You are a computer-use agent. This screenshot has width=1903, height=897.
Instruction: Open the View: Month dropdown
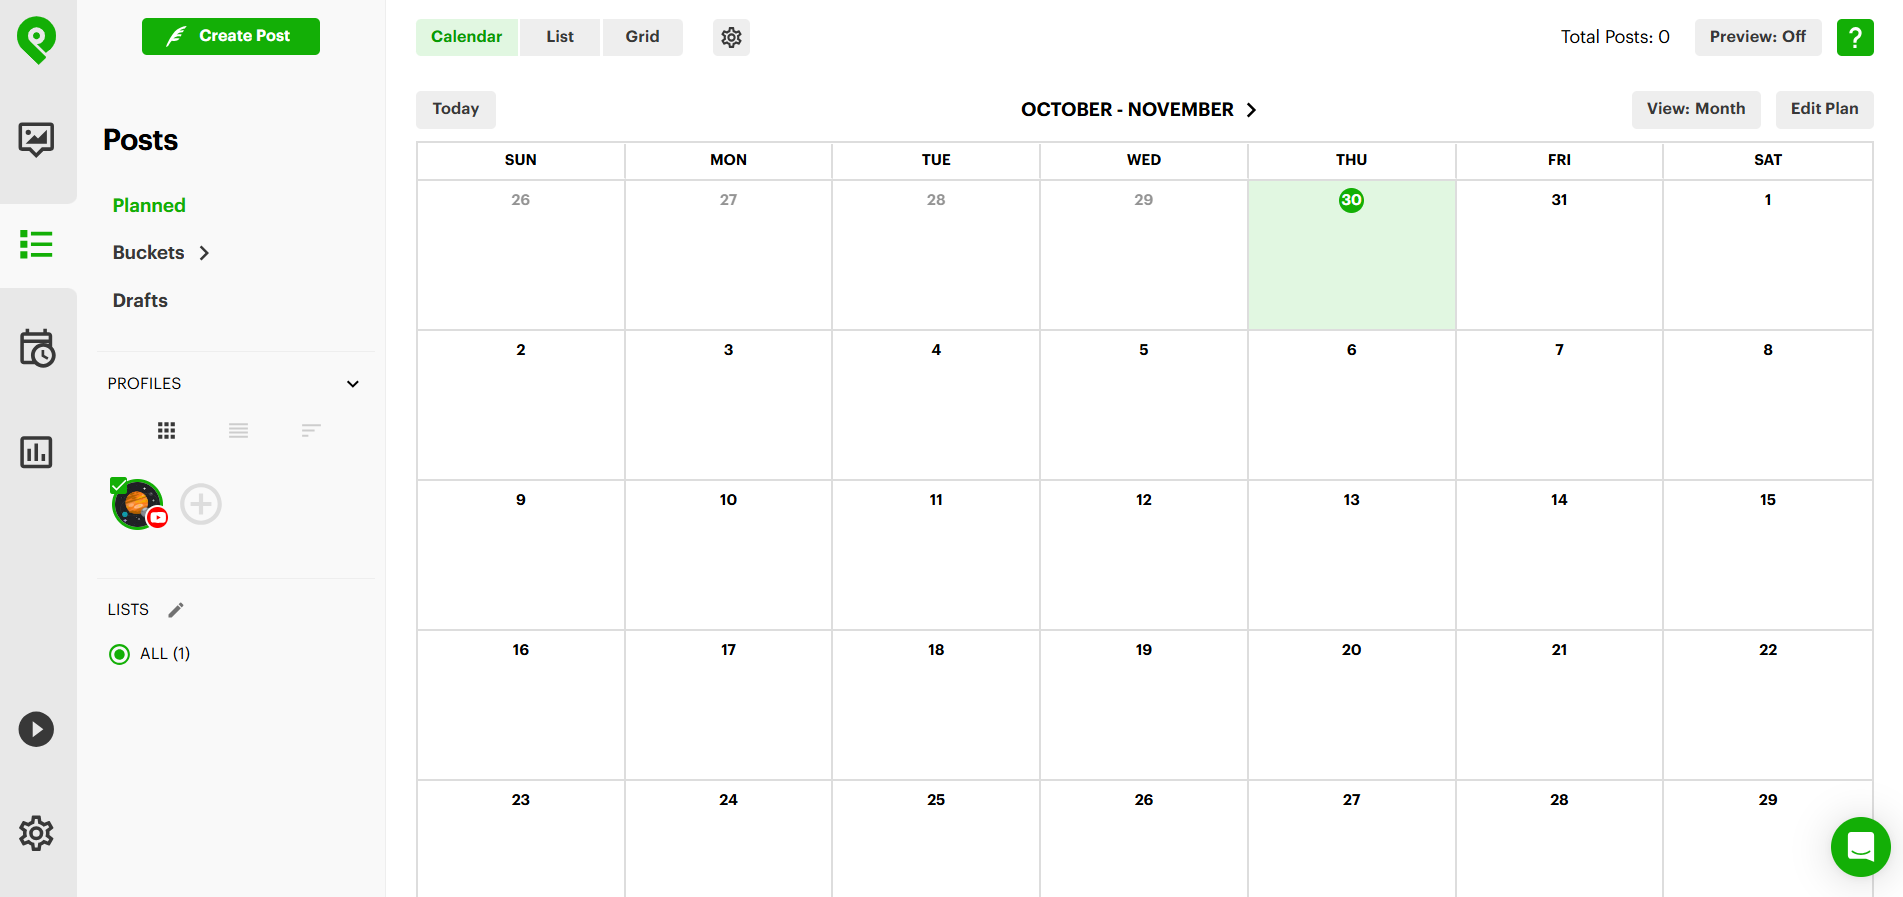pos(1695,109)
